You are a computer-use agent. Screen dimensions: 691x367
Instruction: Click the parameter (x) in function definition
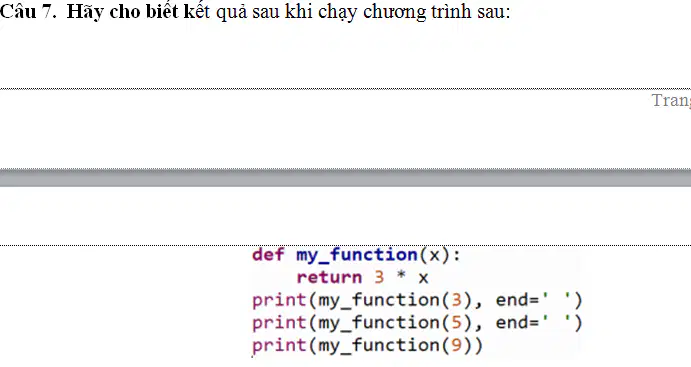tap(434, 256)
